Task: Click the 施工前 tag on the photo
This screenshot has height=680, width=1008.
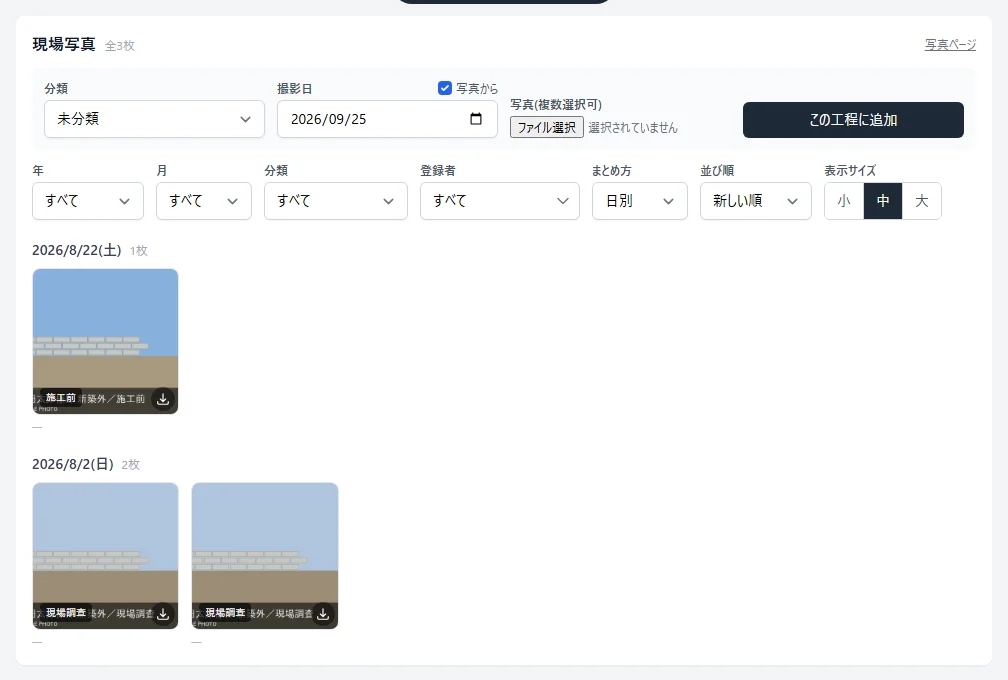Action: tap(61, 398)
